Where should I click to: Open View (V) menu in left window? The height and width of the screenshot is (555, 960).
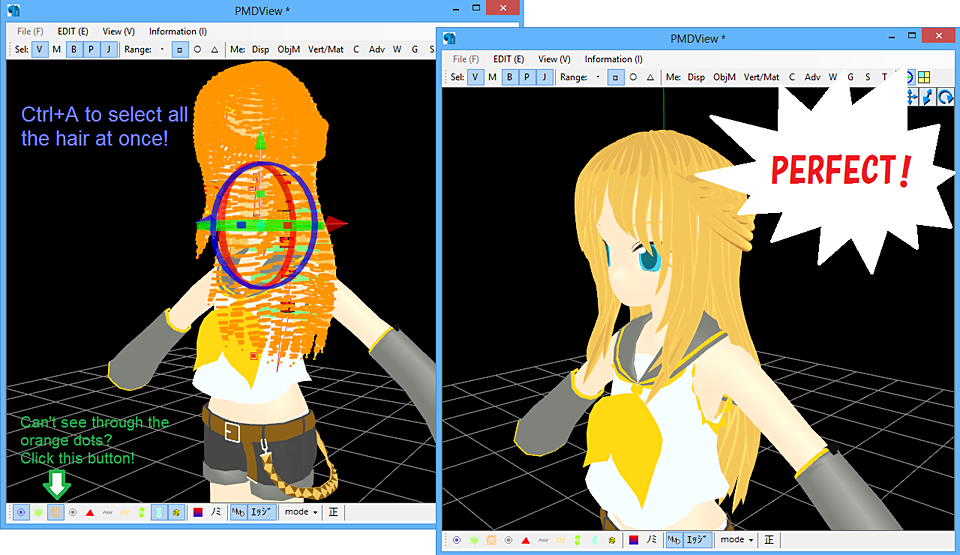119,31
